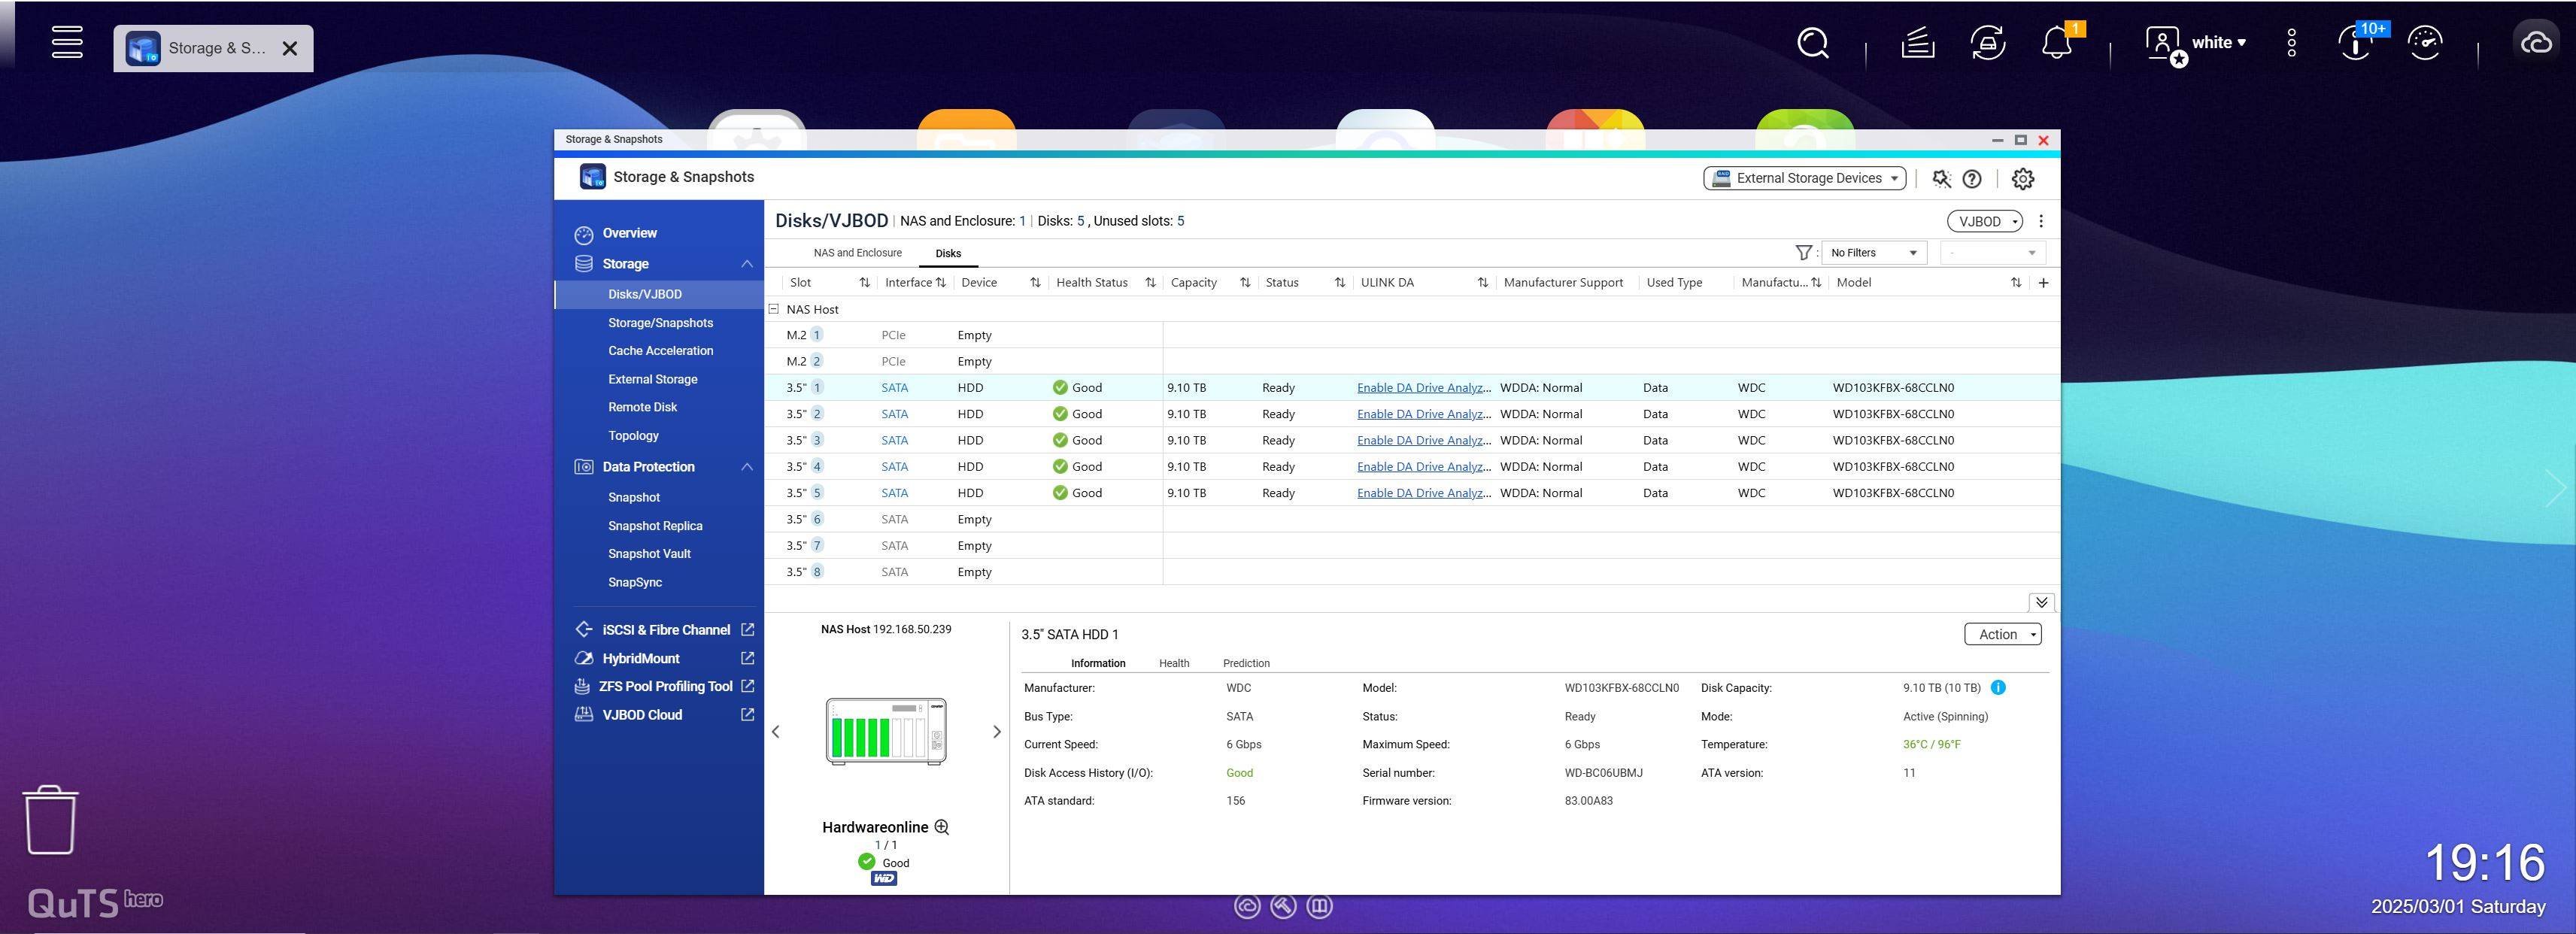Open Storage & Snapshots settings gear
The height and width of the screenshot is (934, 2576).
(x=2022, y=179)
